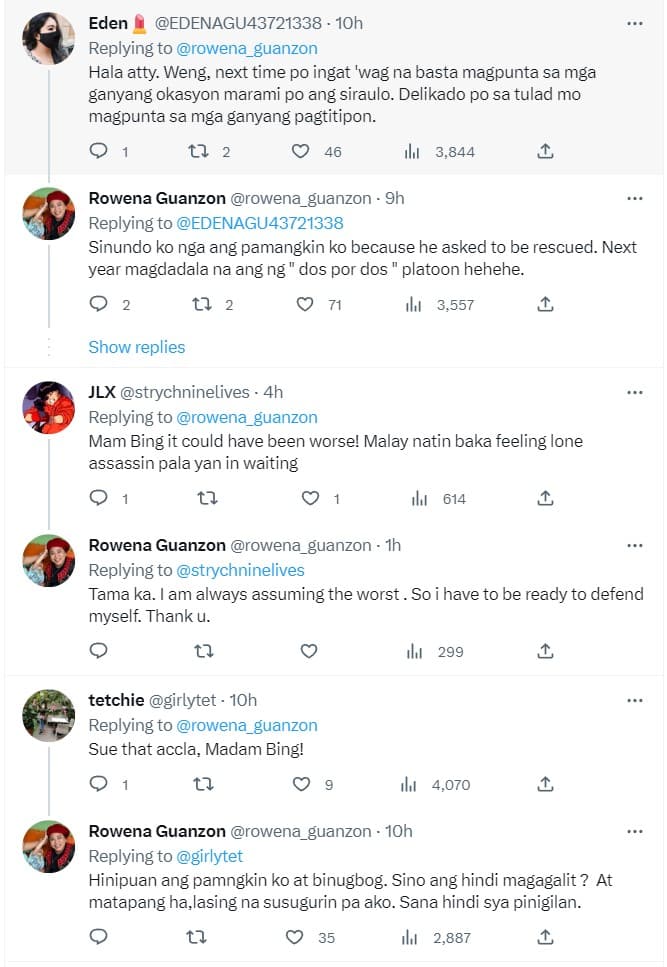Image resolution: width=667 pixels, height=967 pixels.
Task: Open more options on Eden's tweet
Action: click(634, 23)
